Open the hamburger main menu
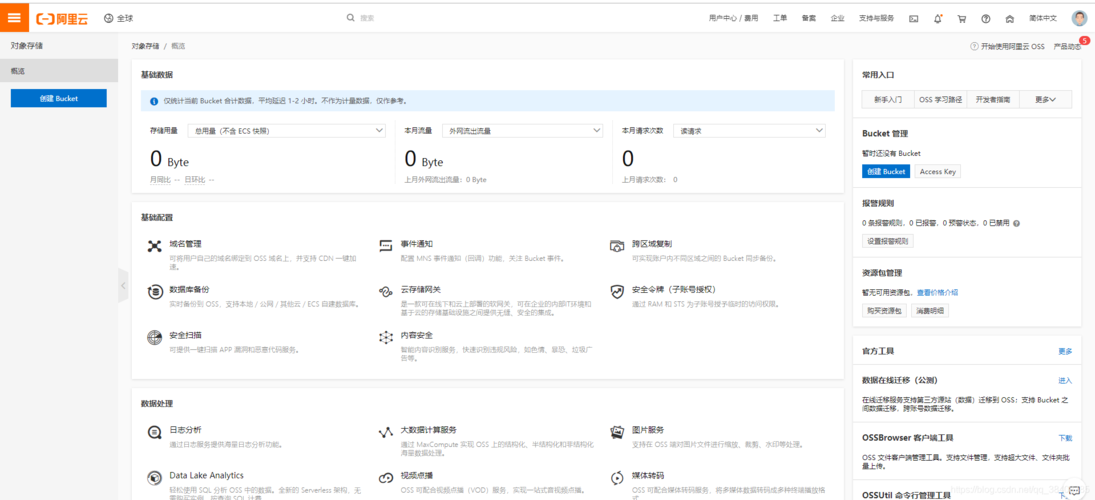This screenshot has width=1095, height=500. pos(14,18)
